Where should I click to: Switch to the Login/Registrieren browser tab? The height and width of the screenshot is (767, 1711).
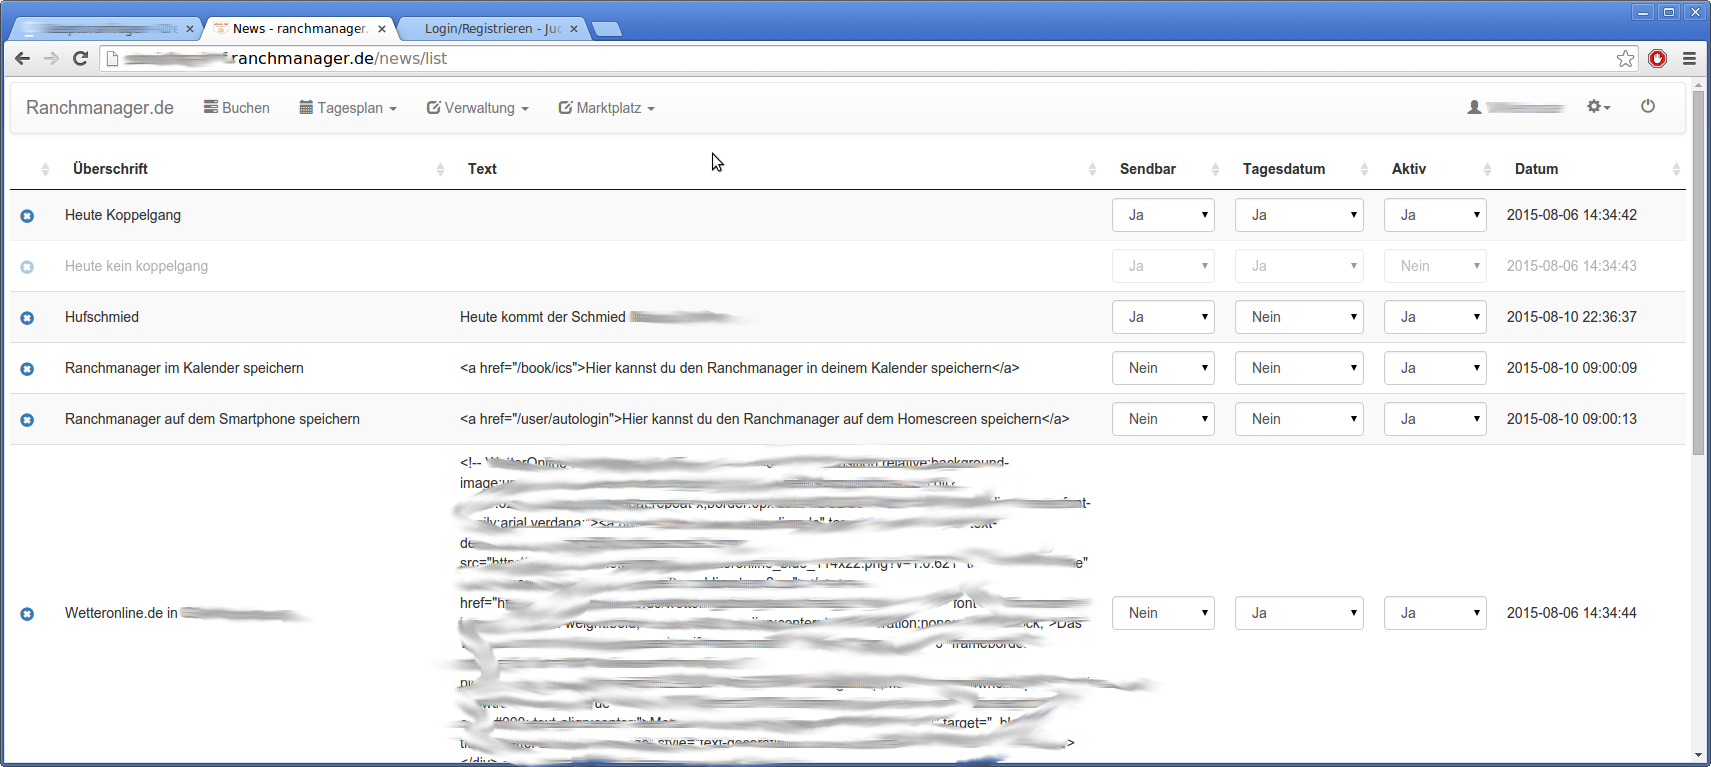491,29
